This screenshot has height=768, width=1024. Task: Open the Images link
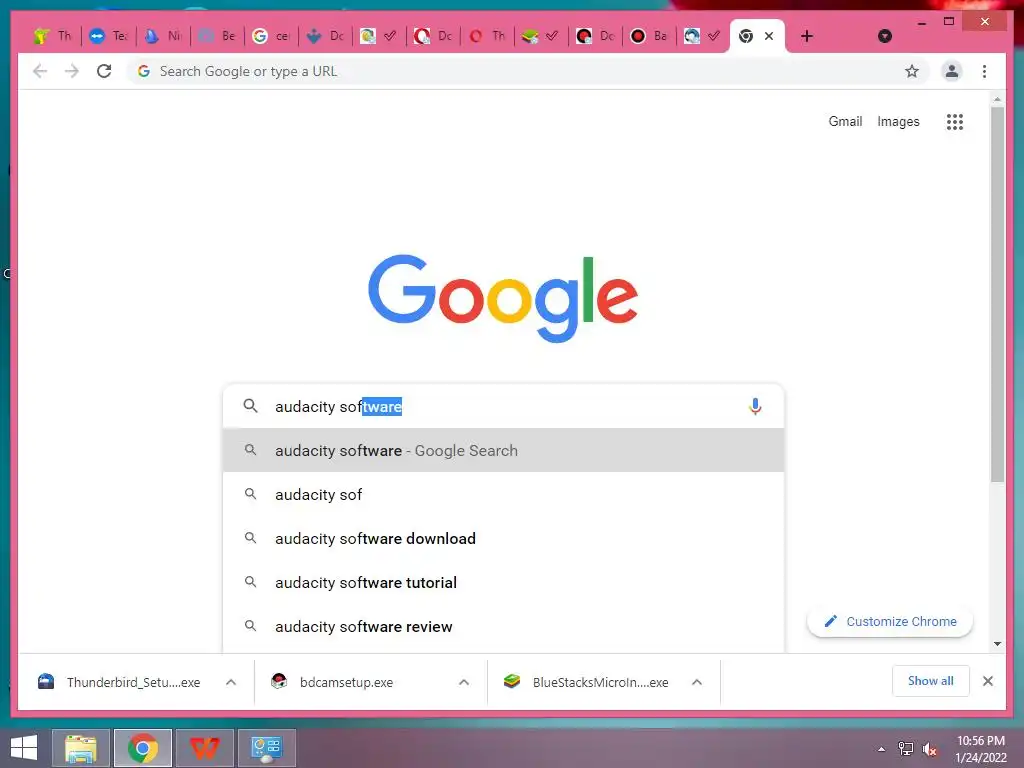point(898,121)
